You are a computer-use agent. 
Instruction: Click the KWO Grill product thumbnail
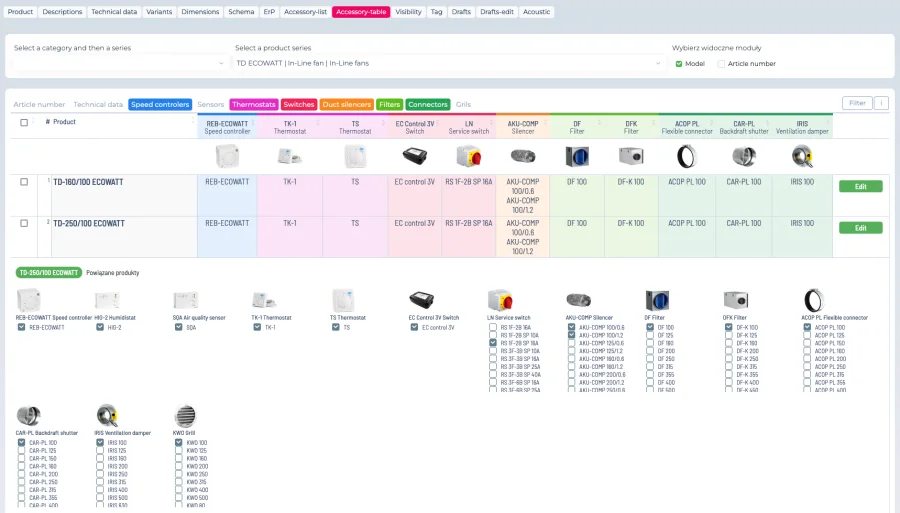[185, 415]
